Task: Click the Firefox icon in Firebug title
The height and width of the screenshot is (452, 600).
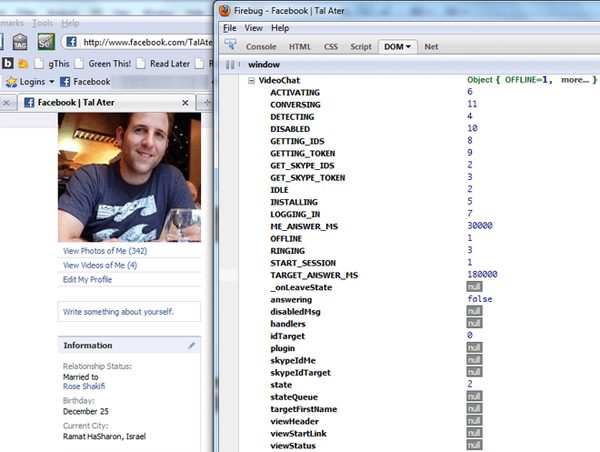Action: [x=223, y=10]
